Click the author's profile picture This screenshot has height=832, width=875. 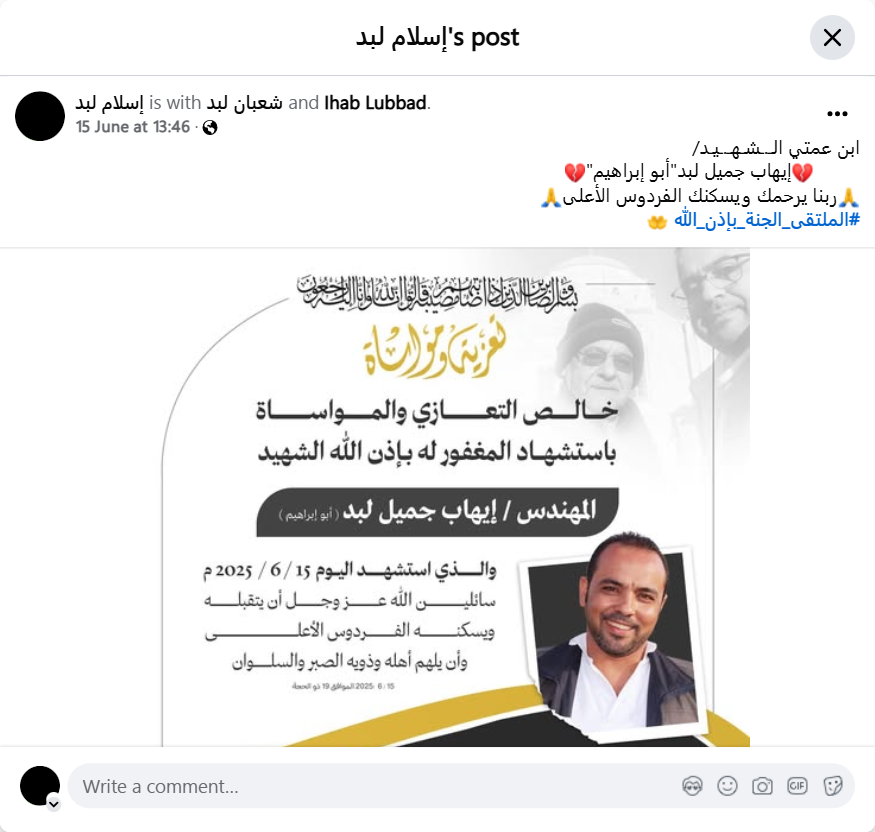coord(40,116)
